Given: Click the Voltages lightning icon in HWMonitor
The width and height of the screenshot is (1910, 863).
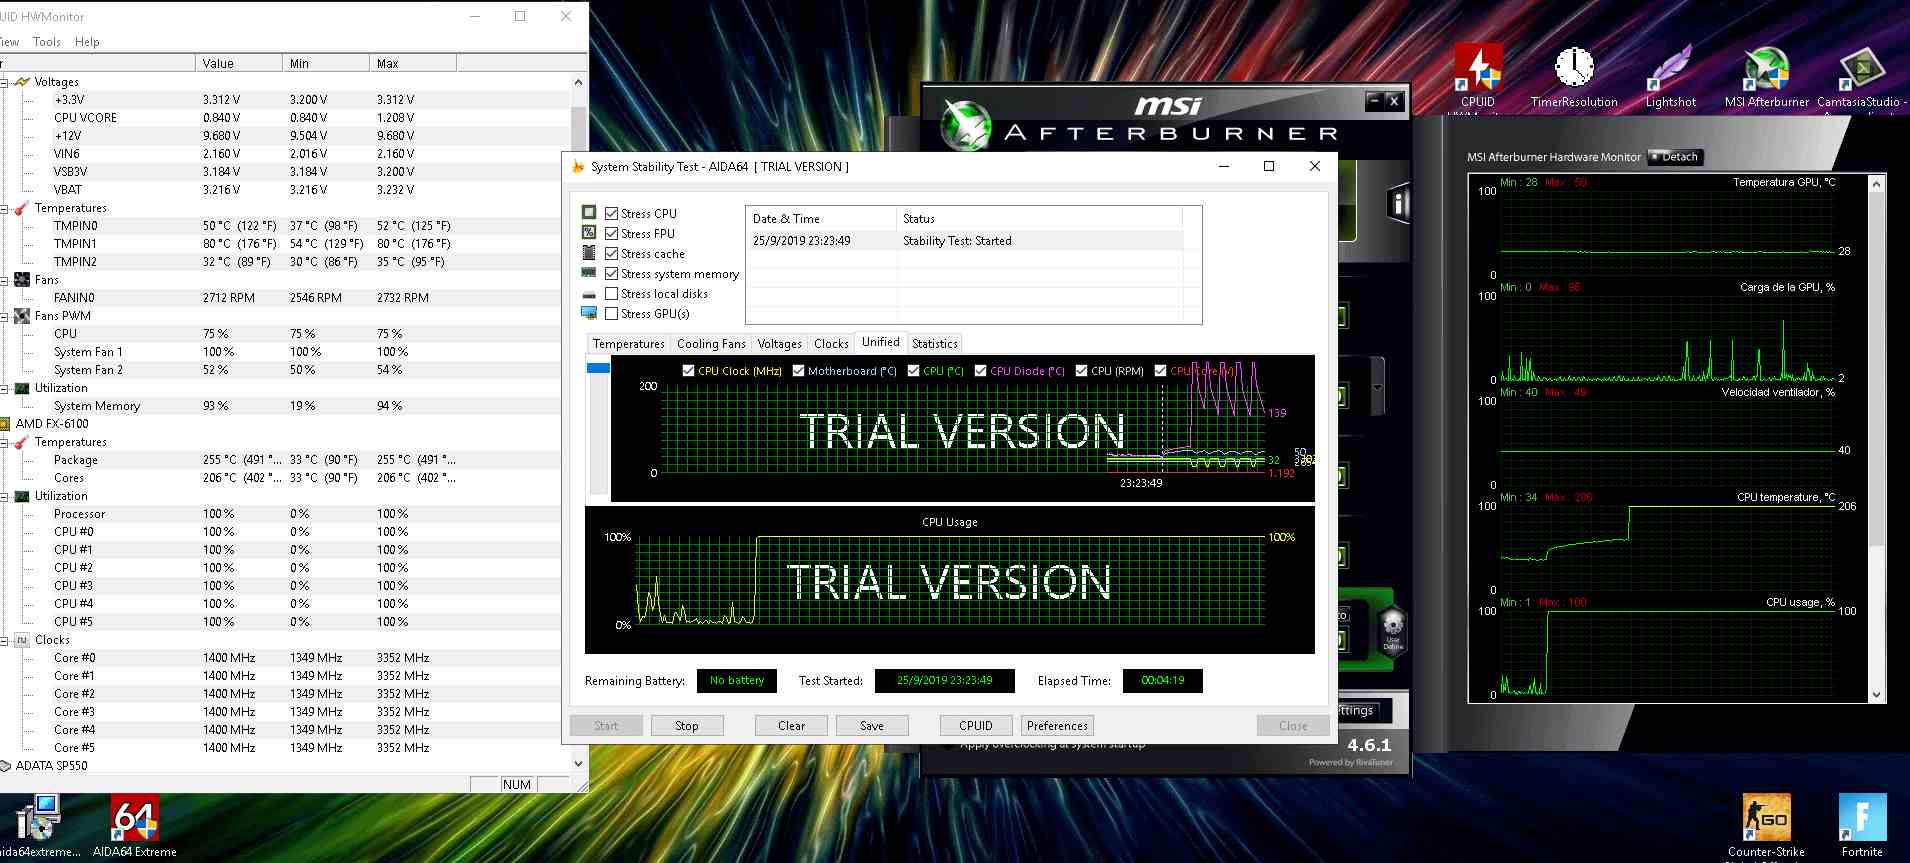Looking at the screenshot, I should point(22,82).
